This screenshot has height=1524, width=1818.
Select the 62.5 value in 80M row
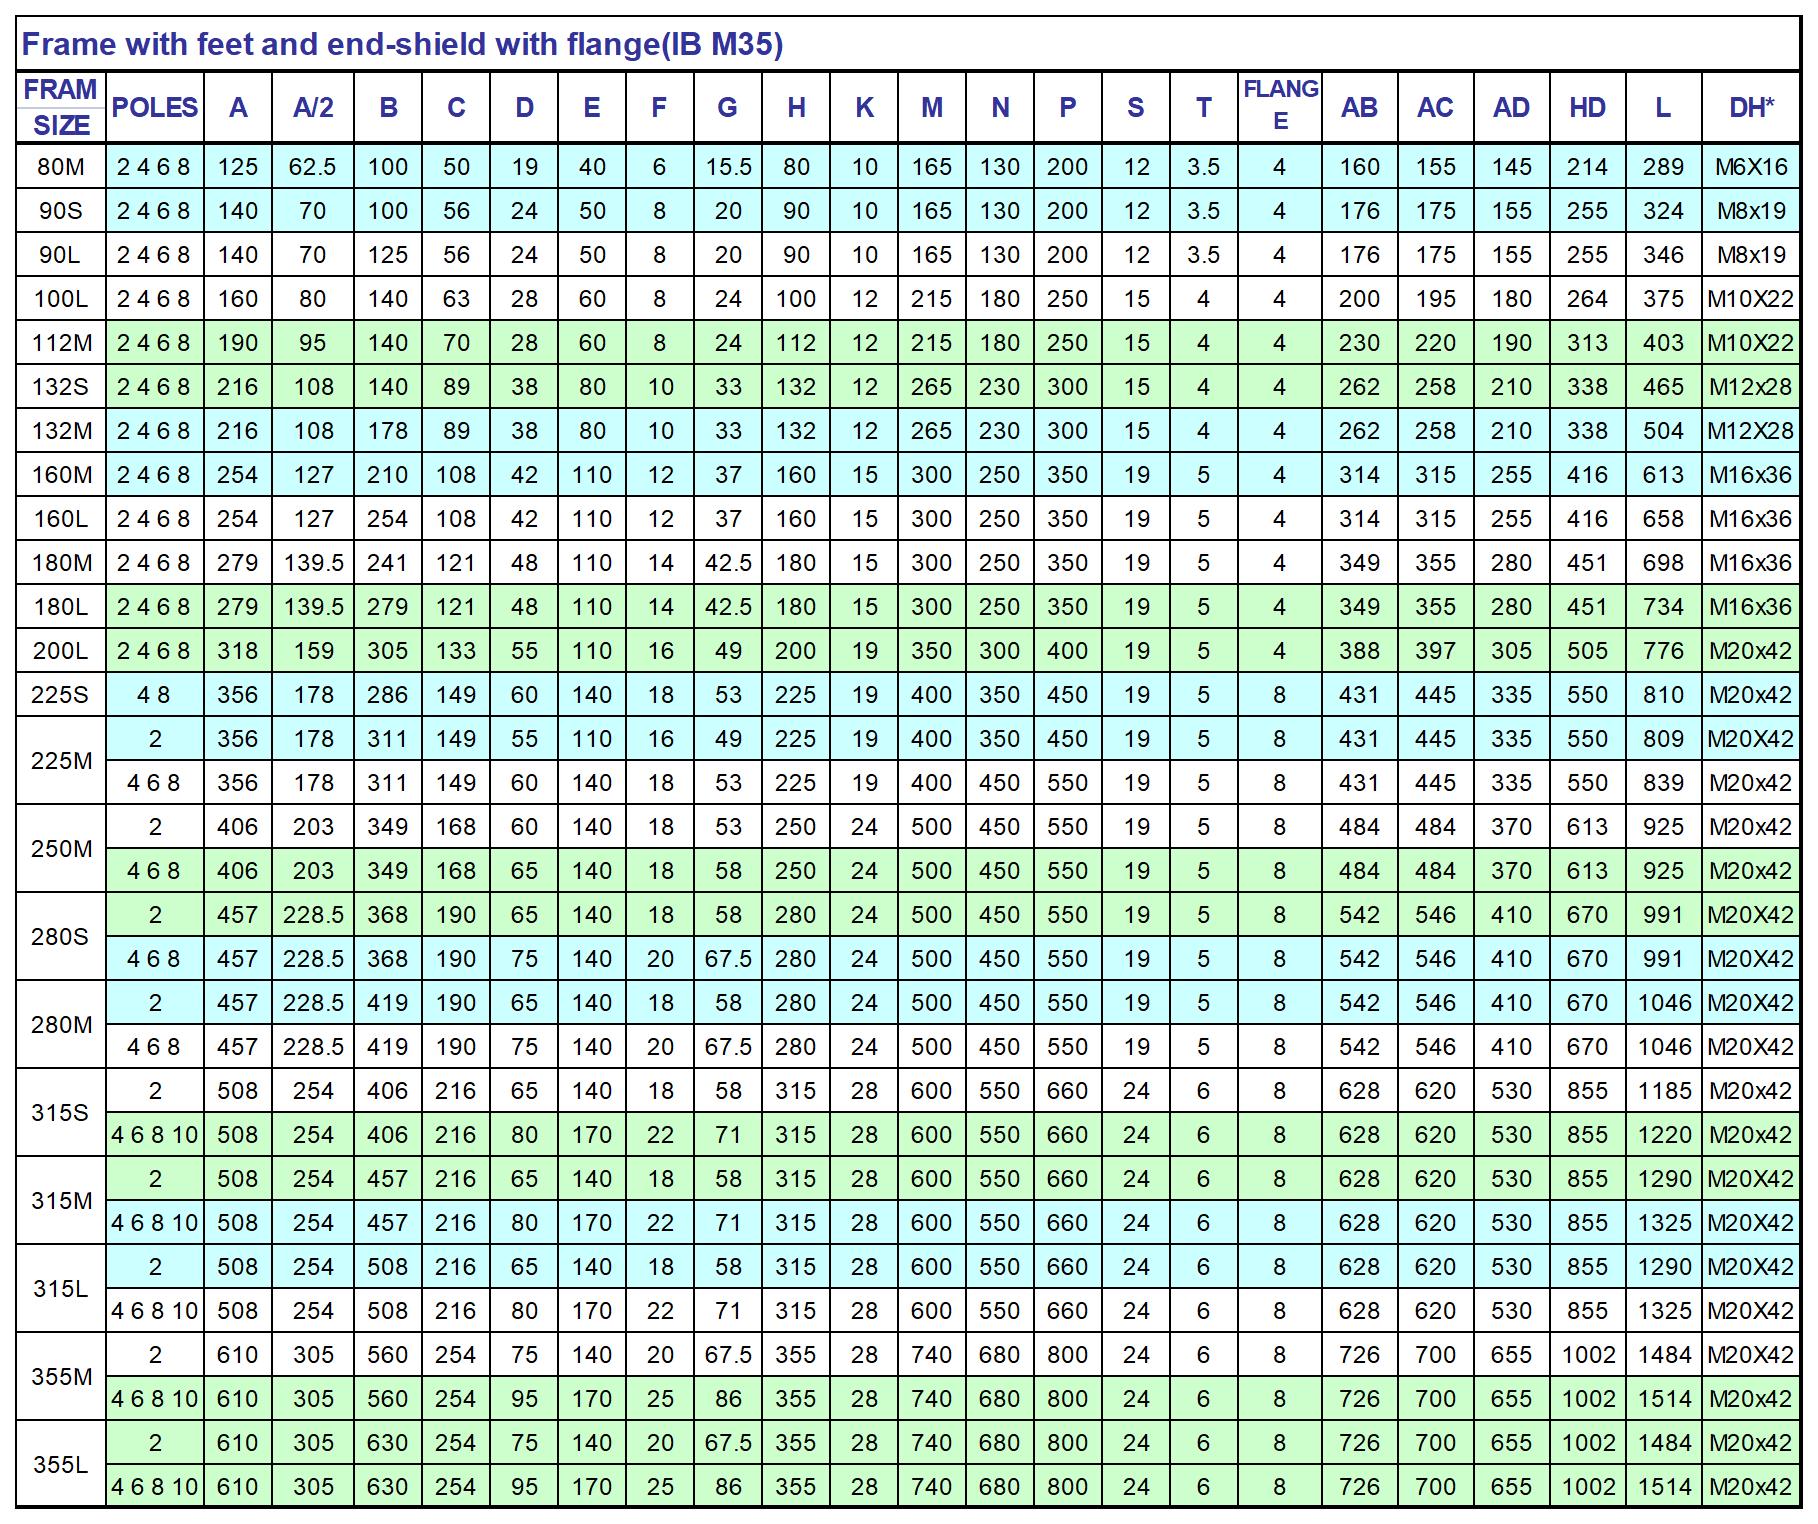[x=313, y=167]
